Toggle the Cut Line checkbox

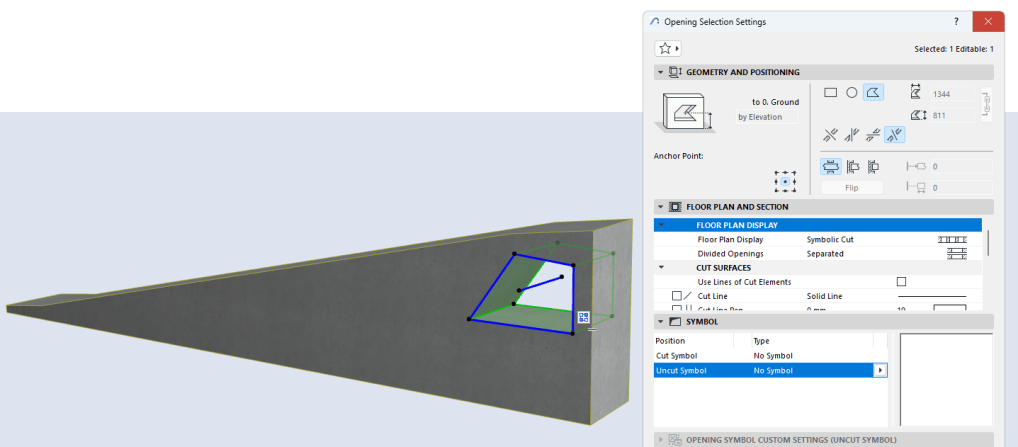tap(677, 297)
